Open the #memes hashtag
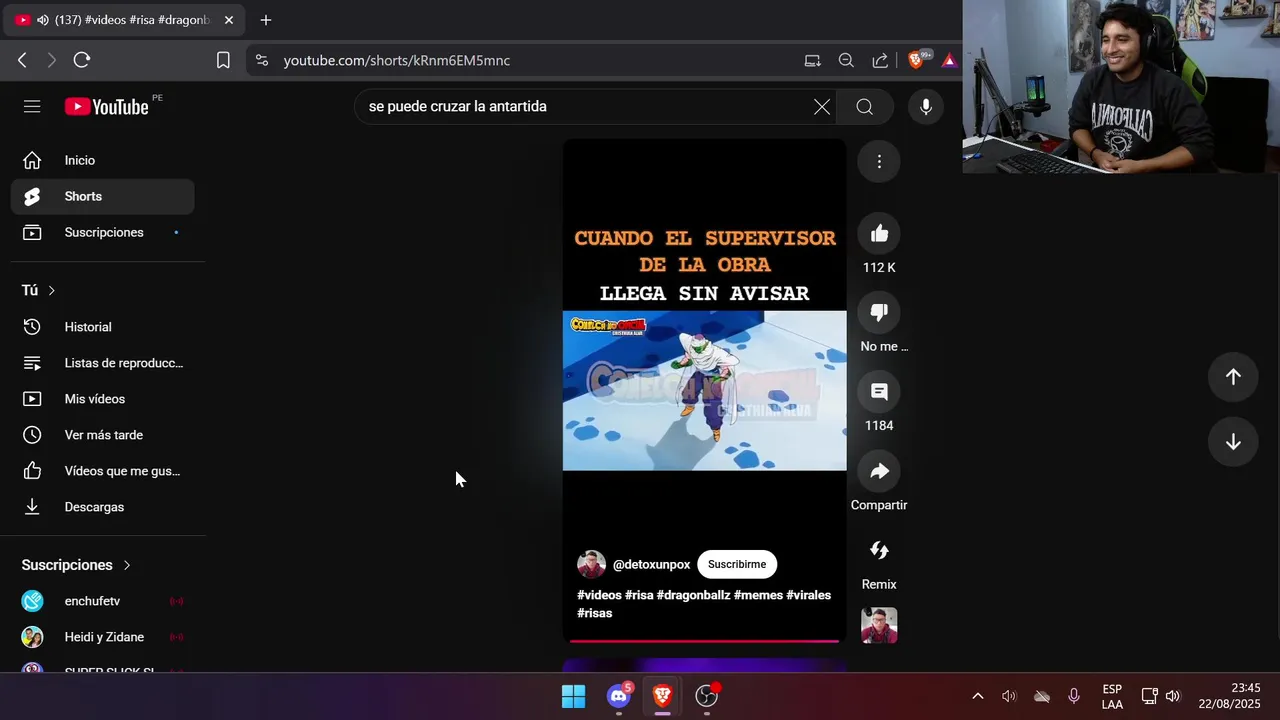 pos(758,595)
